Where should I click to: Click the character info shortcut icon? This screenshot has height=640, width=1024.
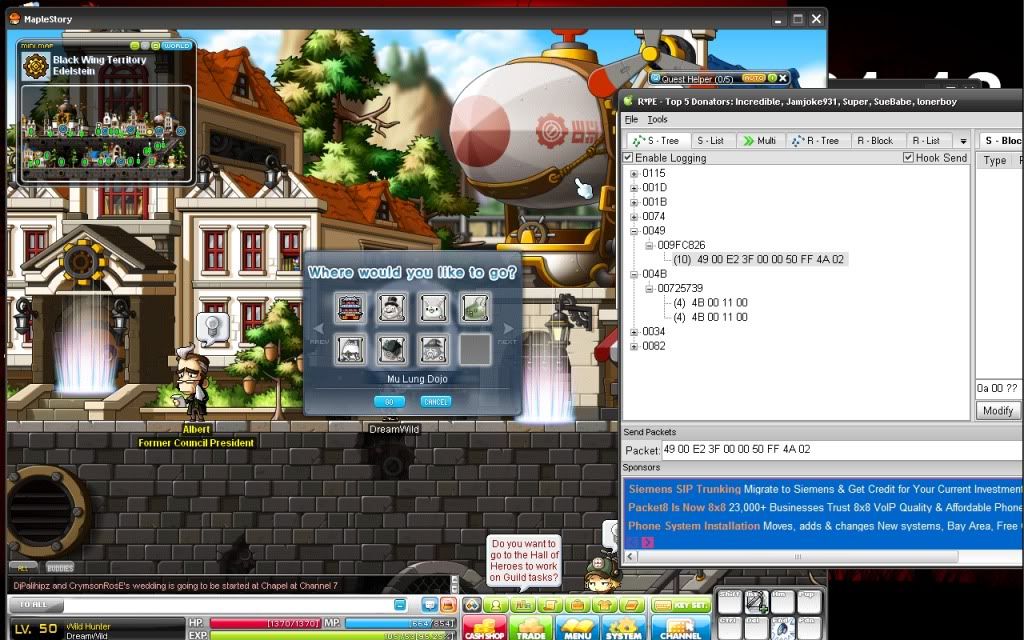tap(496, 605)
